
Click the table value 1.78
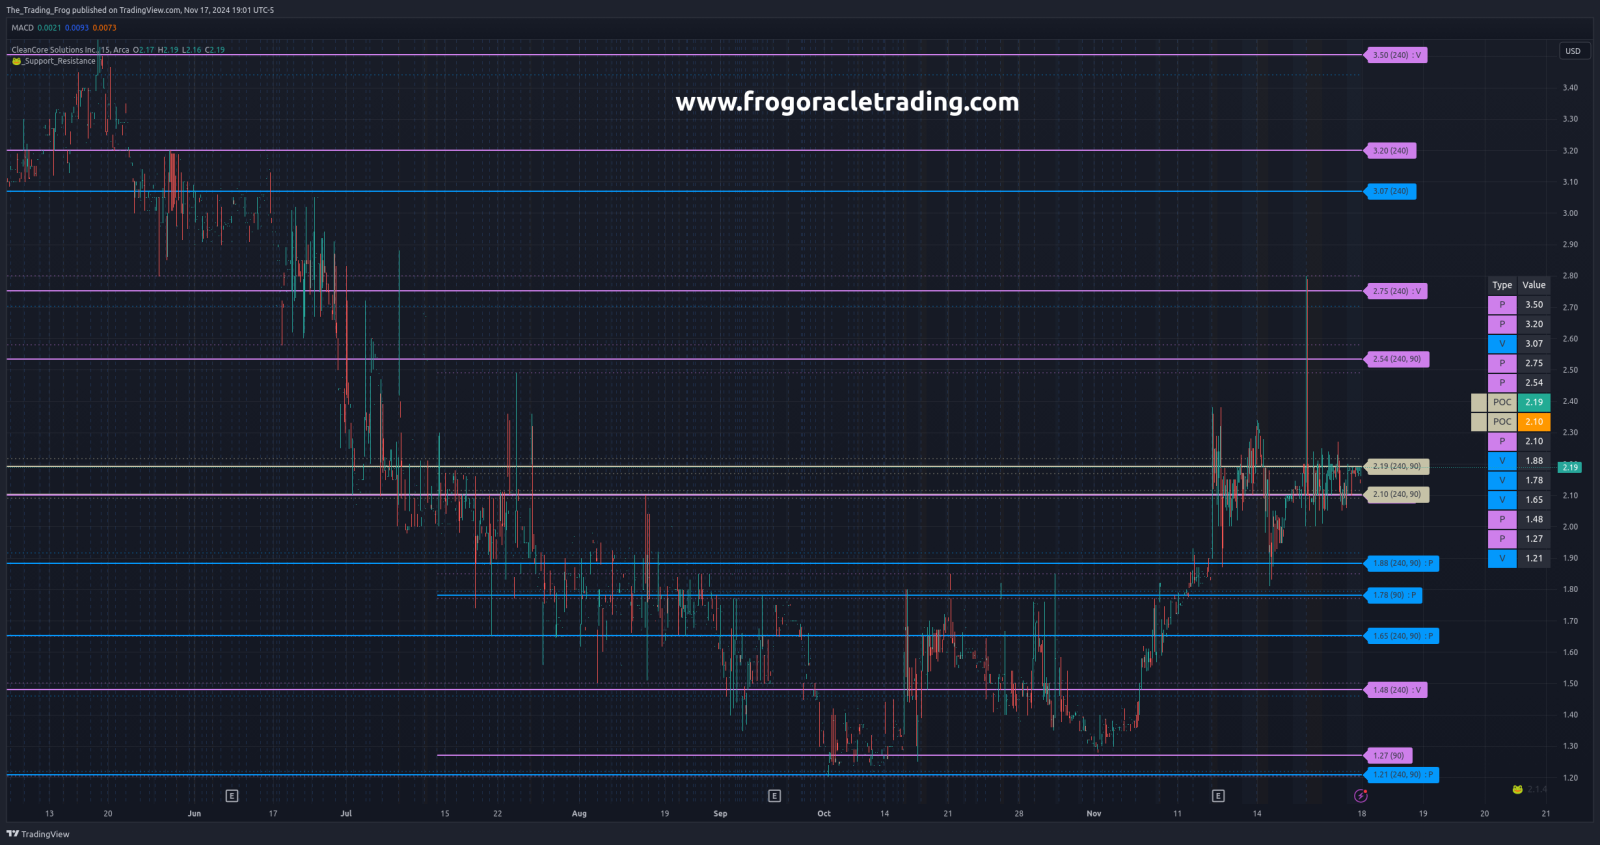pos(1534,480)
